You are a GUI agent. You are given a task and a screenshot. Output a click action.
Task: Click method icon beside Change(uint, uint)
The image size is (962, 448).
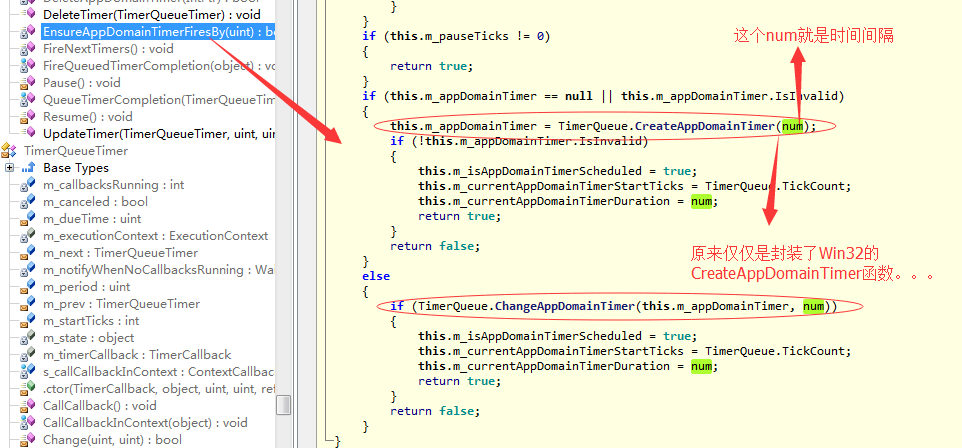tap(28, 439)
